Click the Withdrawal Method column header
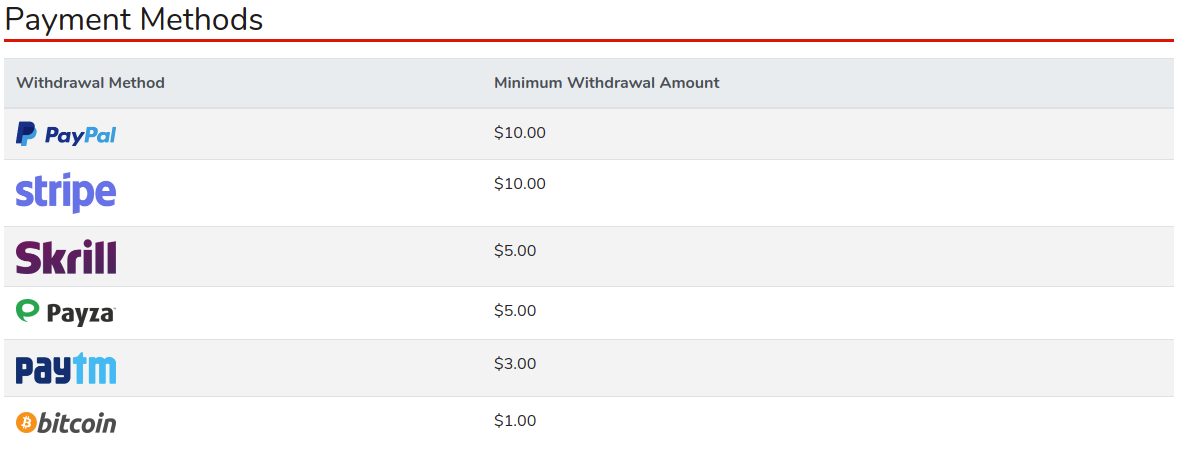Viewport: 1179px width, 462px height. pyautogui.click(x=90, y=83)
